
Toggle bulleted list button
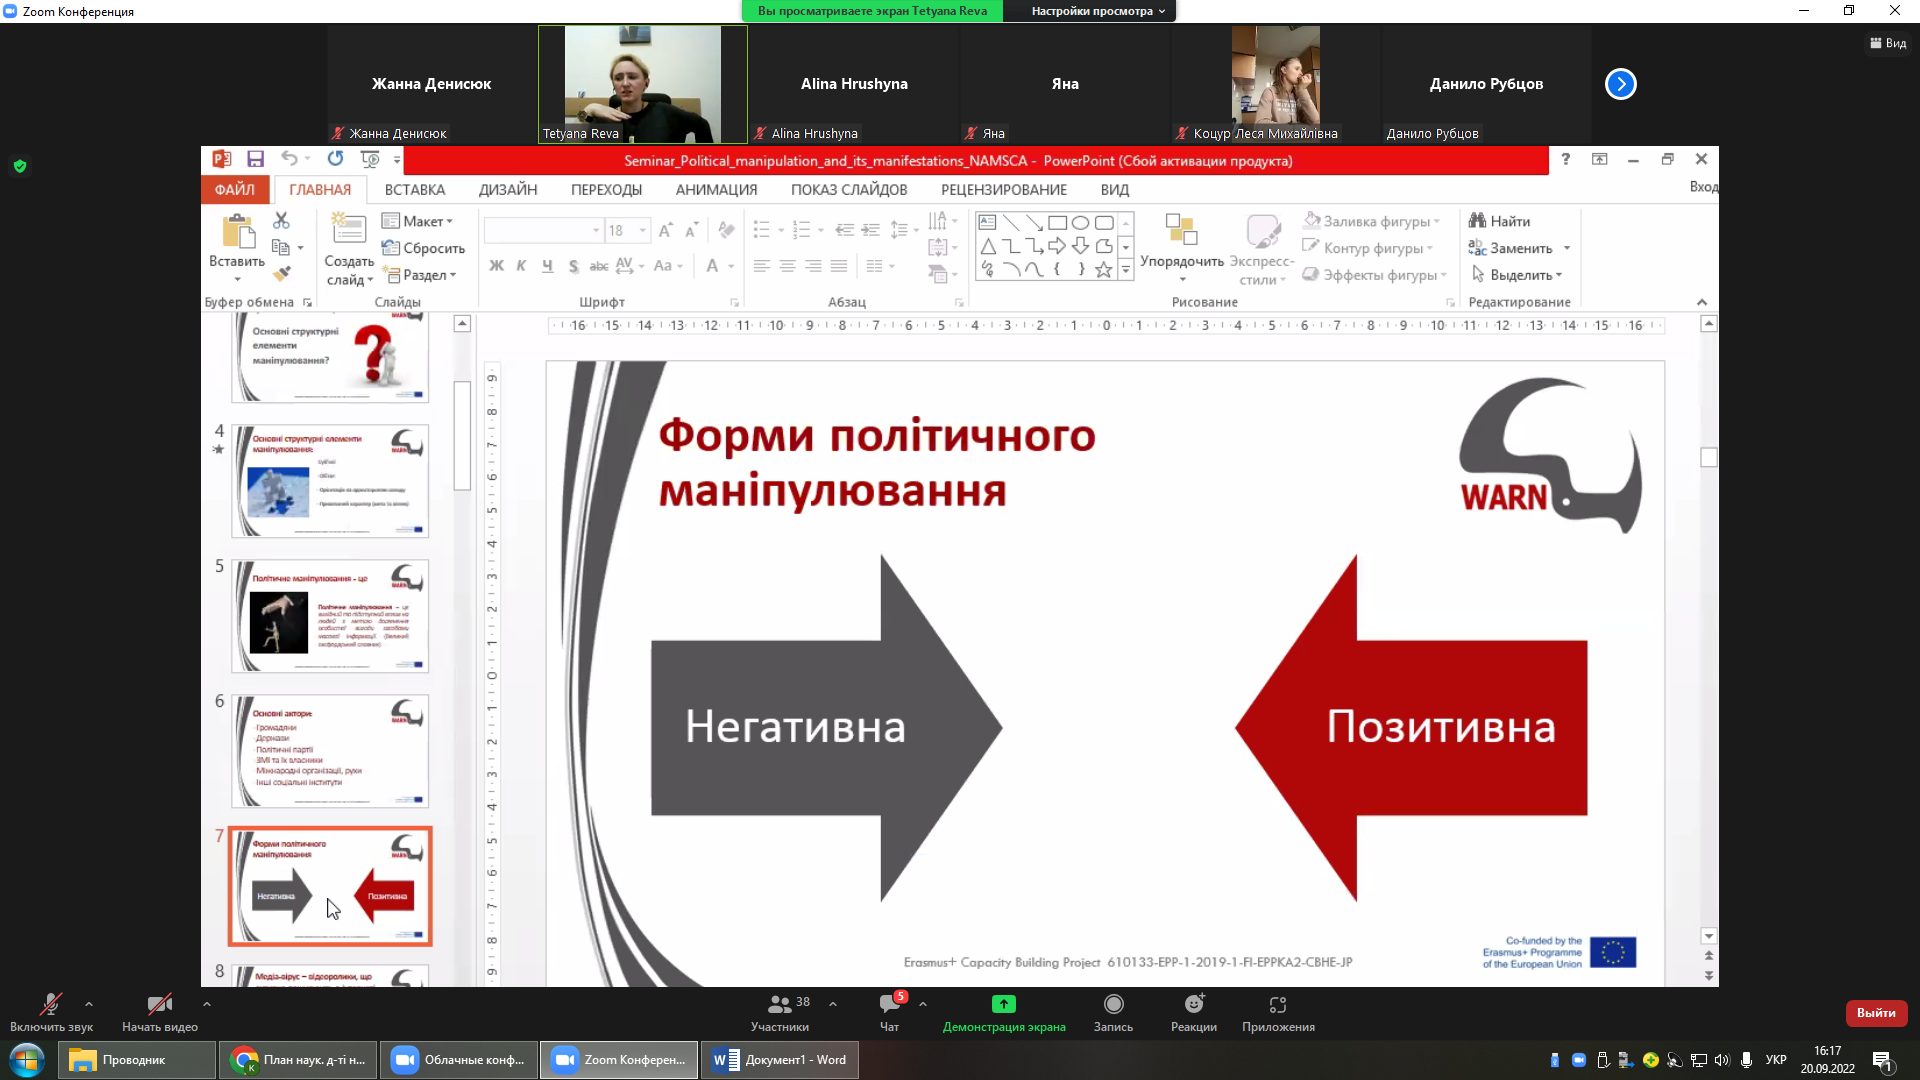[762, 231]
